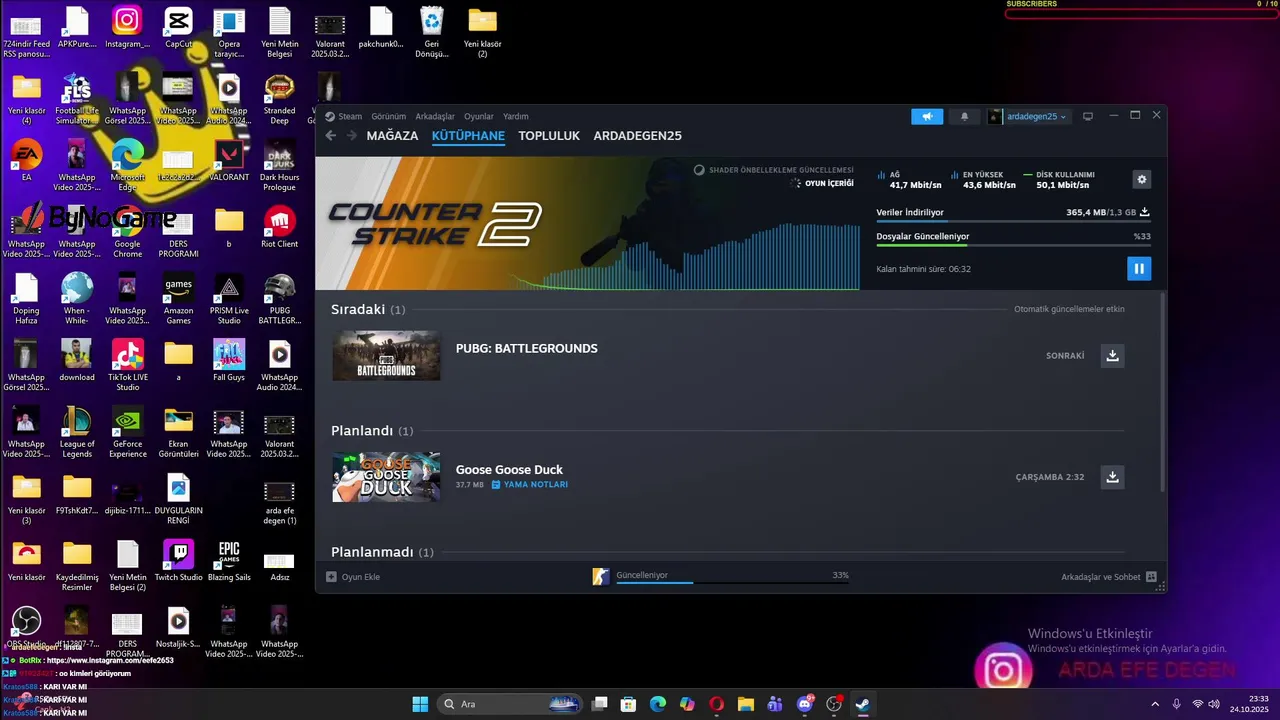
Task: Click Otomatik güncellemeler etkin text
Action: tap(1069, 309)
